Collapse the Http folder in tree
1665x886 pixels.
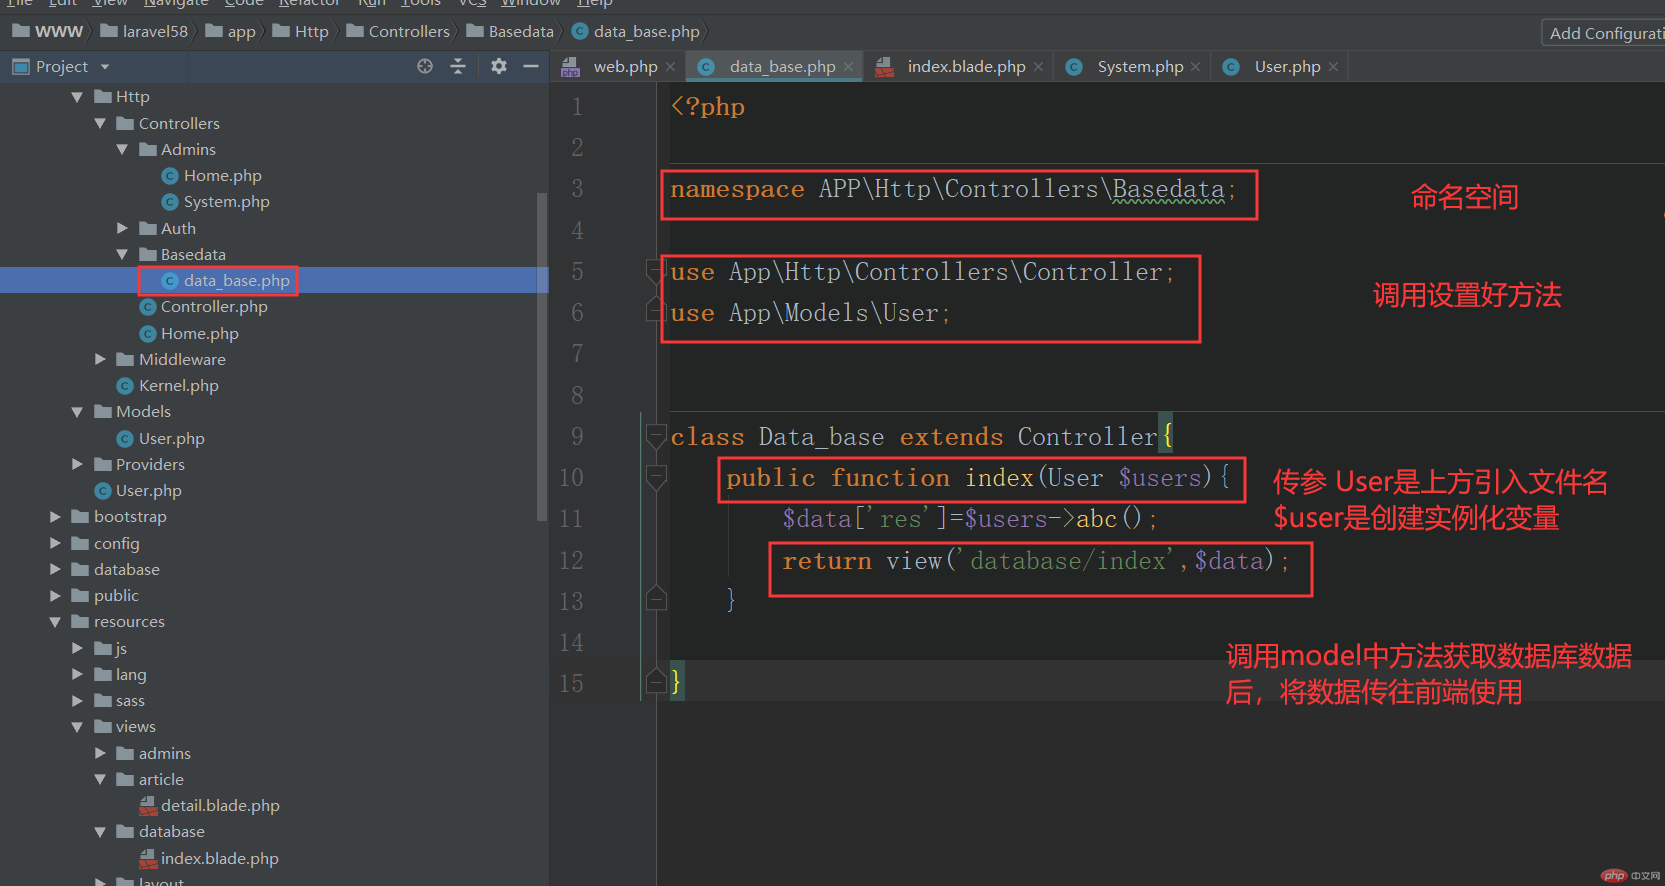pos(78,97)
